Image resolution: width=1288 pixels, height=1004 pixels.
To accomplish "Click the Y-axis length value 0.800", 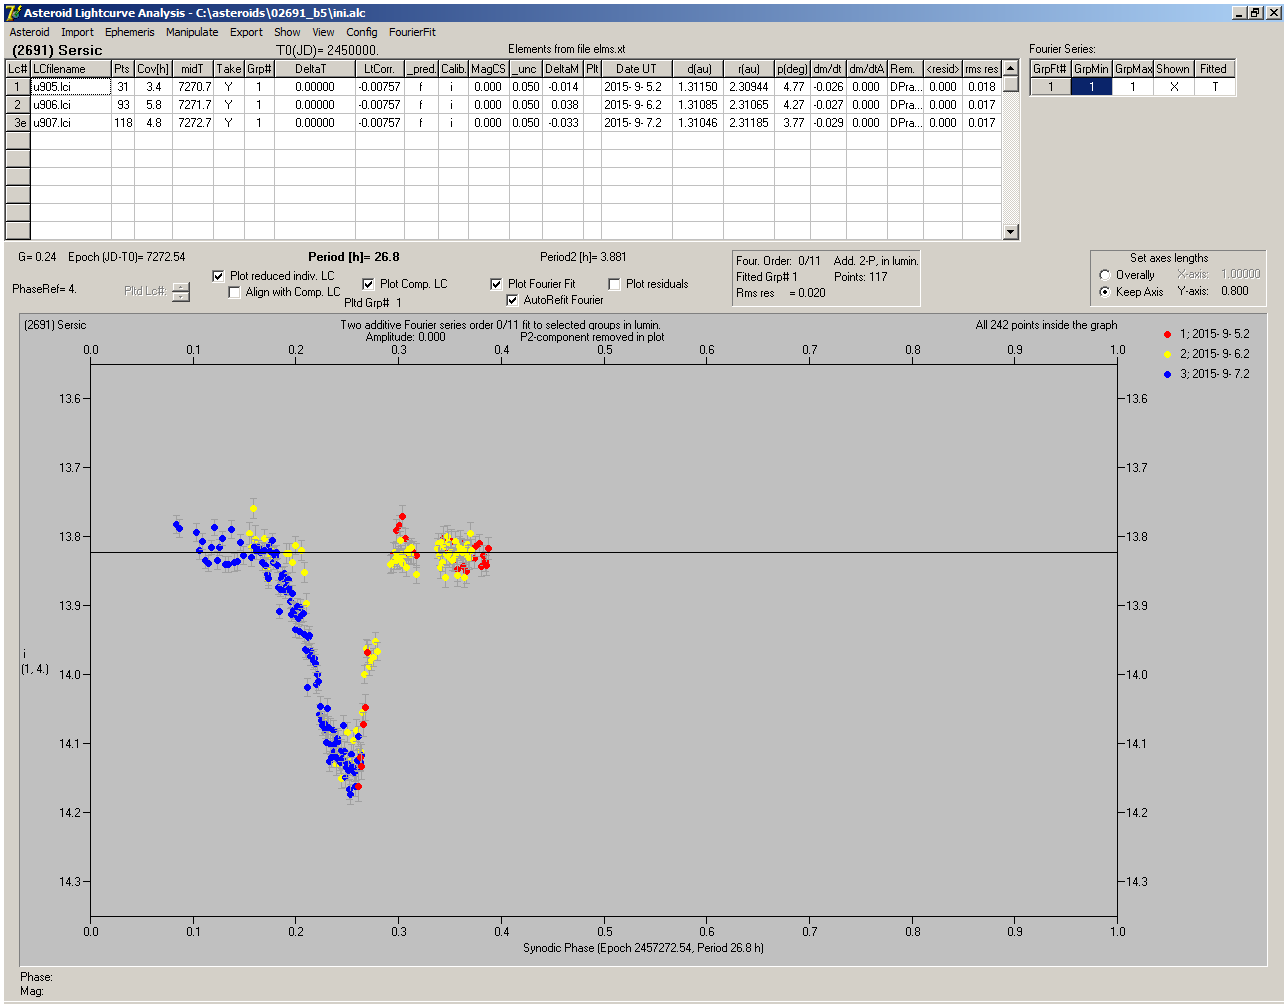I will point(1235,291).
